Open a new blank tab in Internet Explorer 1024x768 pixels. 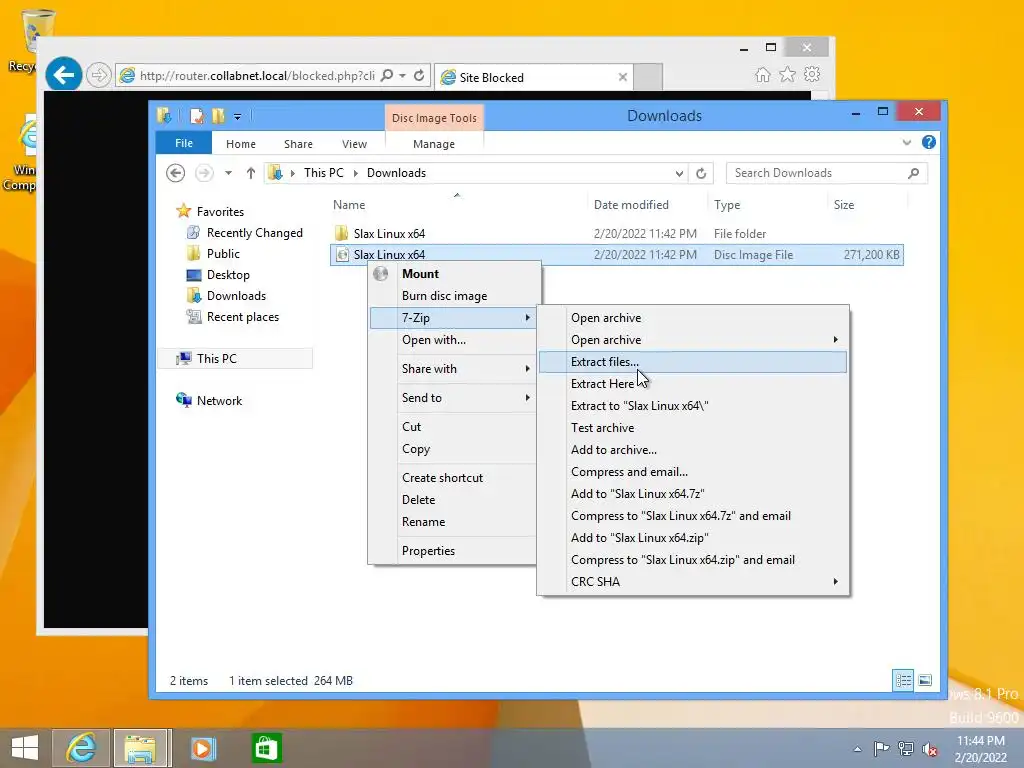[x=648, y=77]
